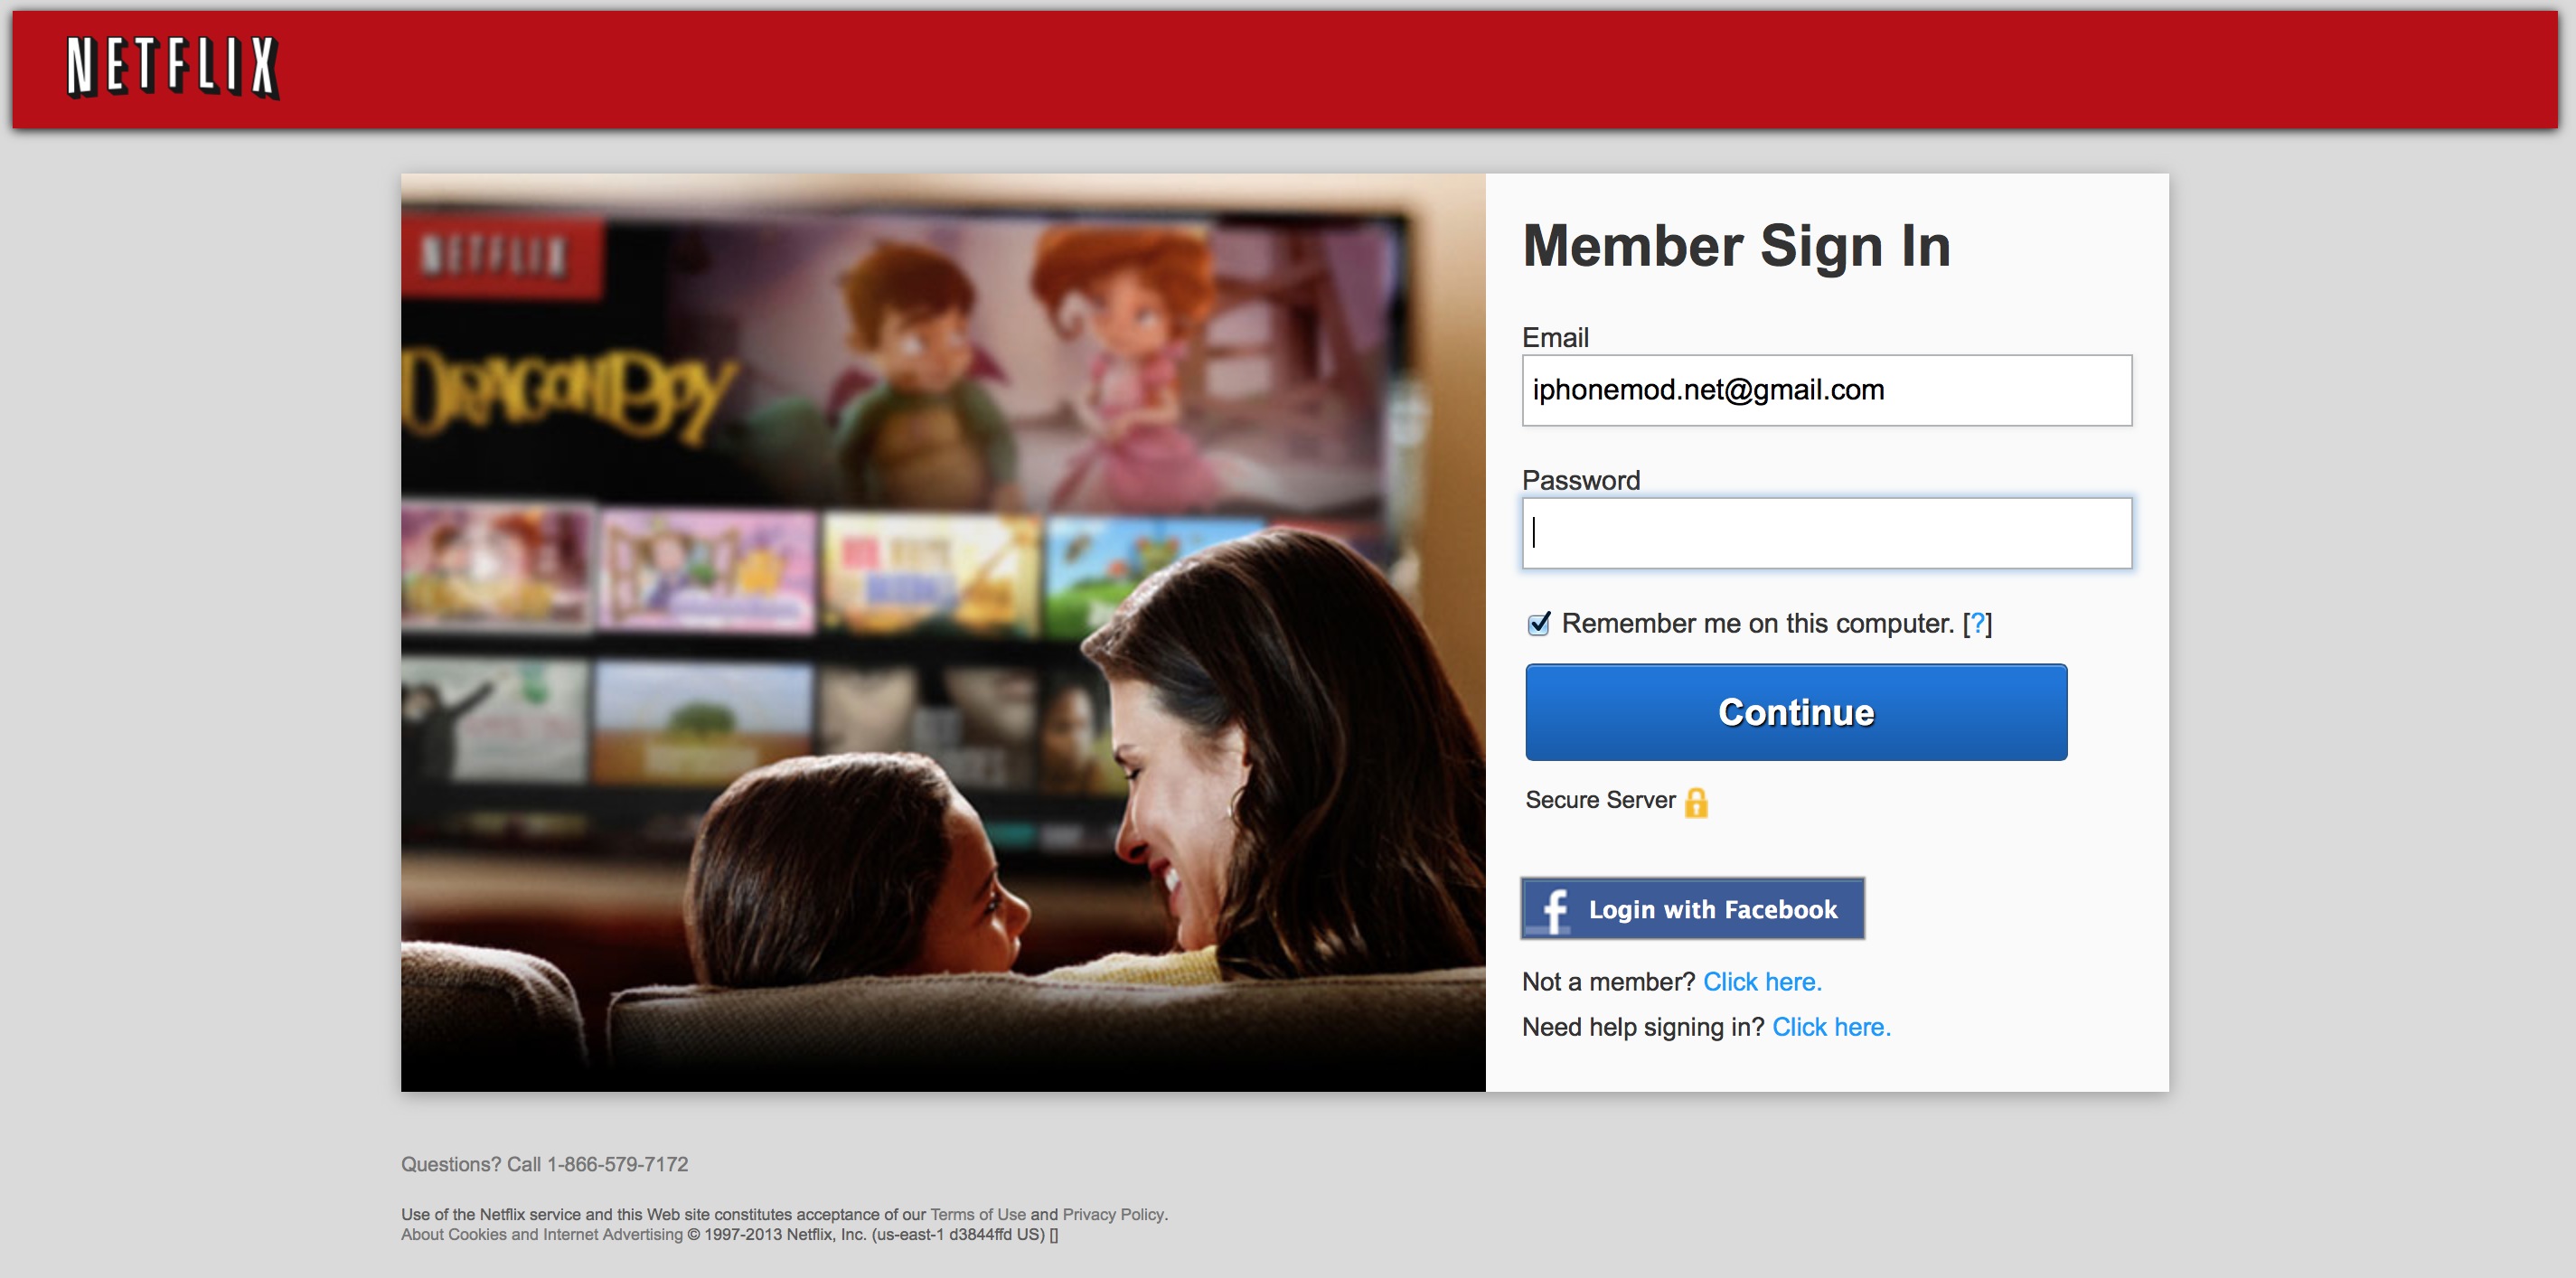Open the Privacy Policy link
Screen dimensions: 2576x1278
click(x=1113, y=1214)
